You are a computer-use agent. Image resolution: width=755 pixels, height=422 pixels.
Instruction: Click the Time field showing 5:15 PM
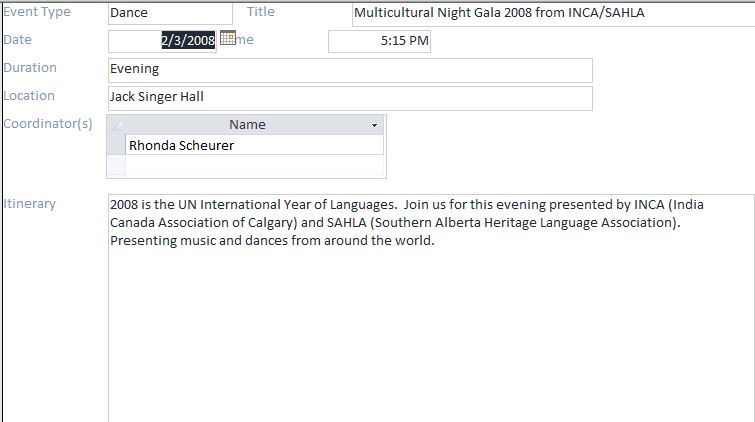coord(379,41)
